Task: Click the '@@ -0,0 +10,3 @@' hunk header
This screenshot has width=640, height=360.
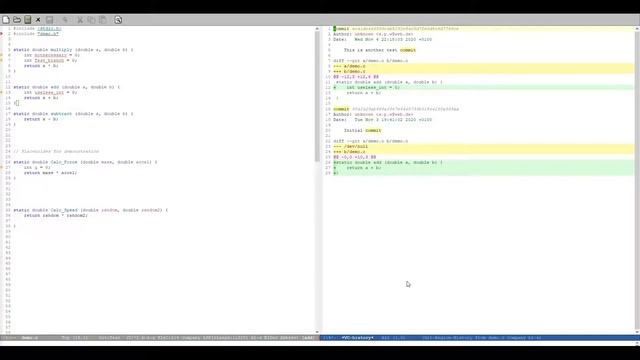Action: click(x=355, y=157)
